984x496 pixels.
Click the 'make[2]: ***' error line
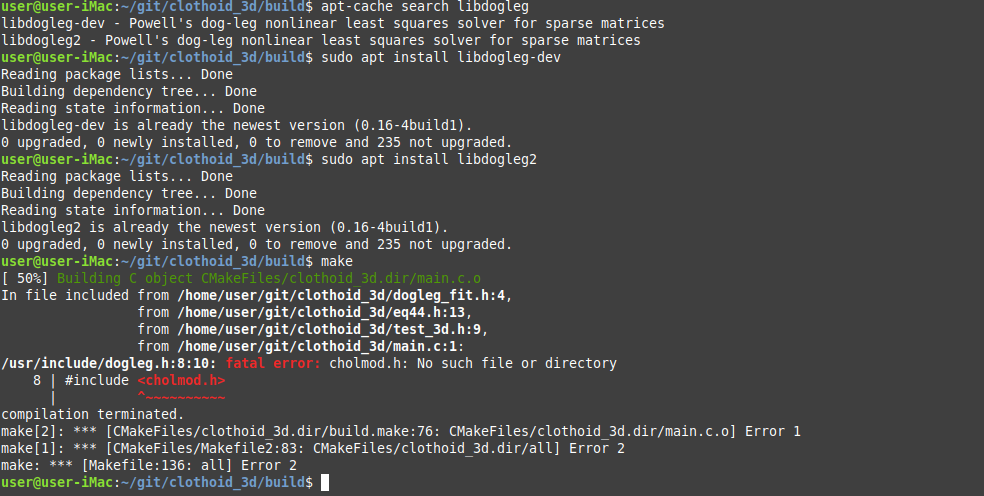point(401,431)
